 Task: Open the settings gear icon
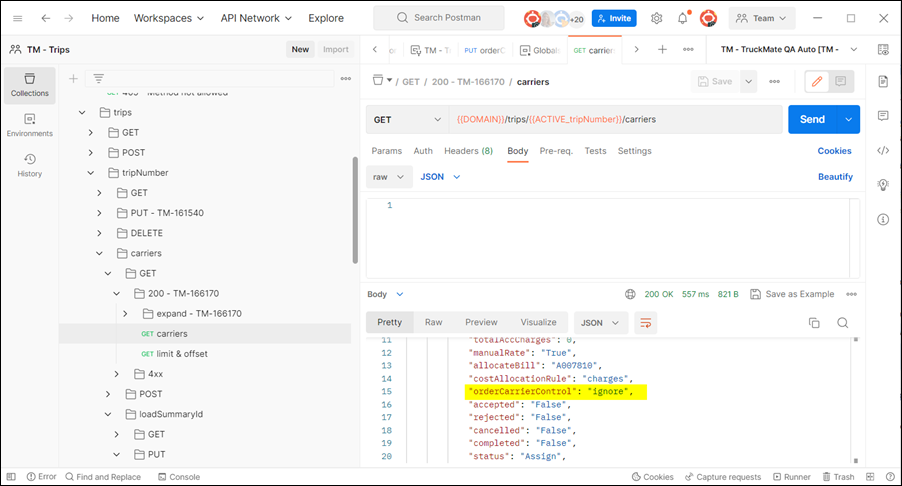[x=657, y=18]
